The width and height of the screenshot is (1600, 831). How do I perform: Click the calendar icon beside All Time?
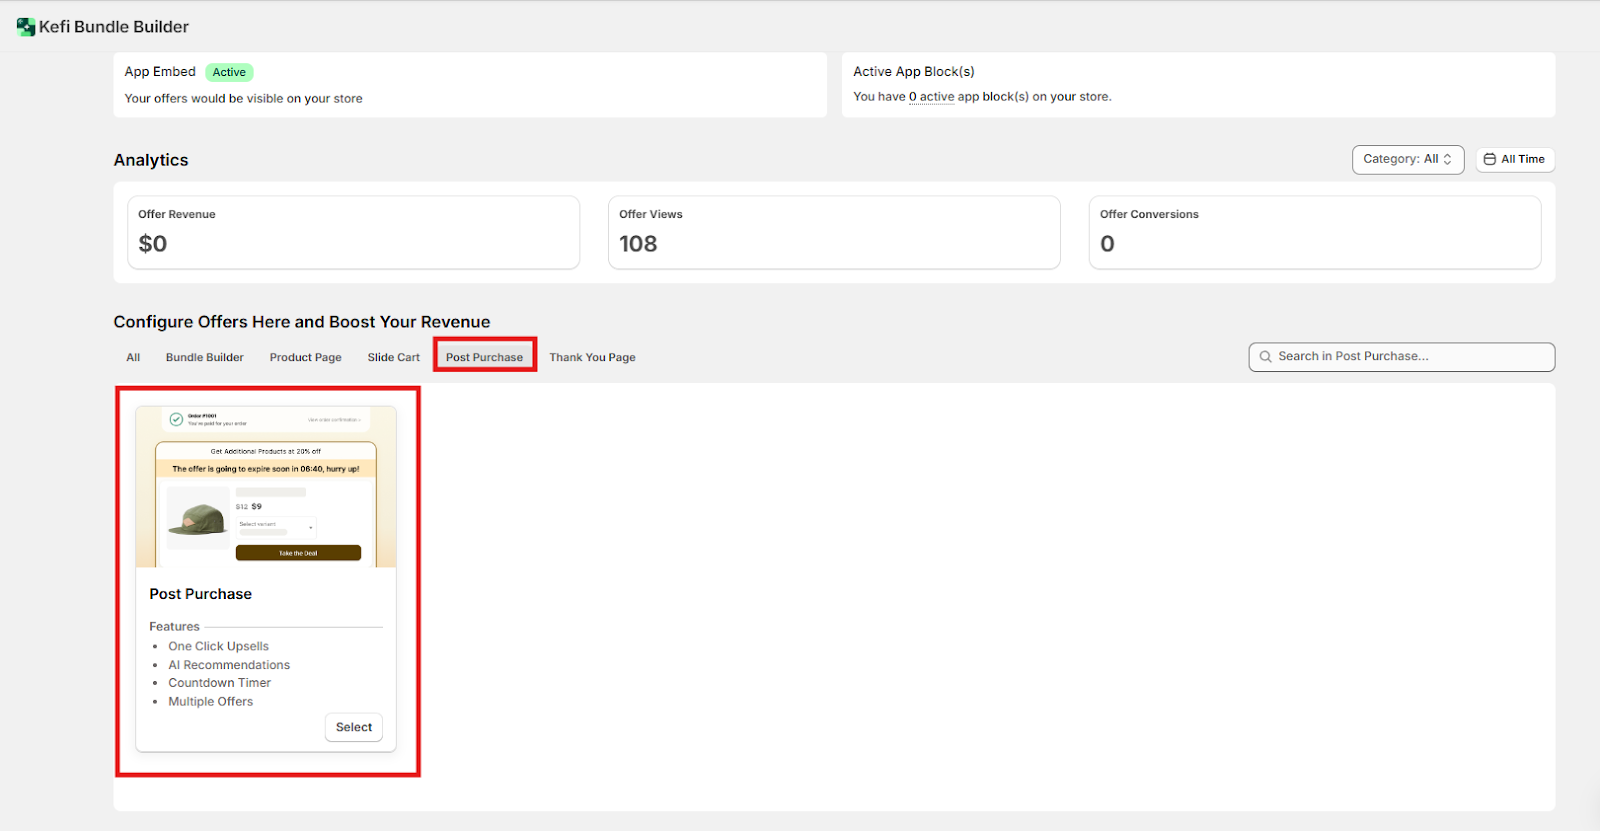[1489, 160]
